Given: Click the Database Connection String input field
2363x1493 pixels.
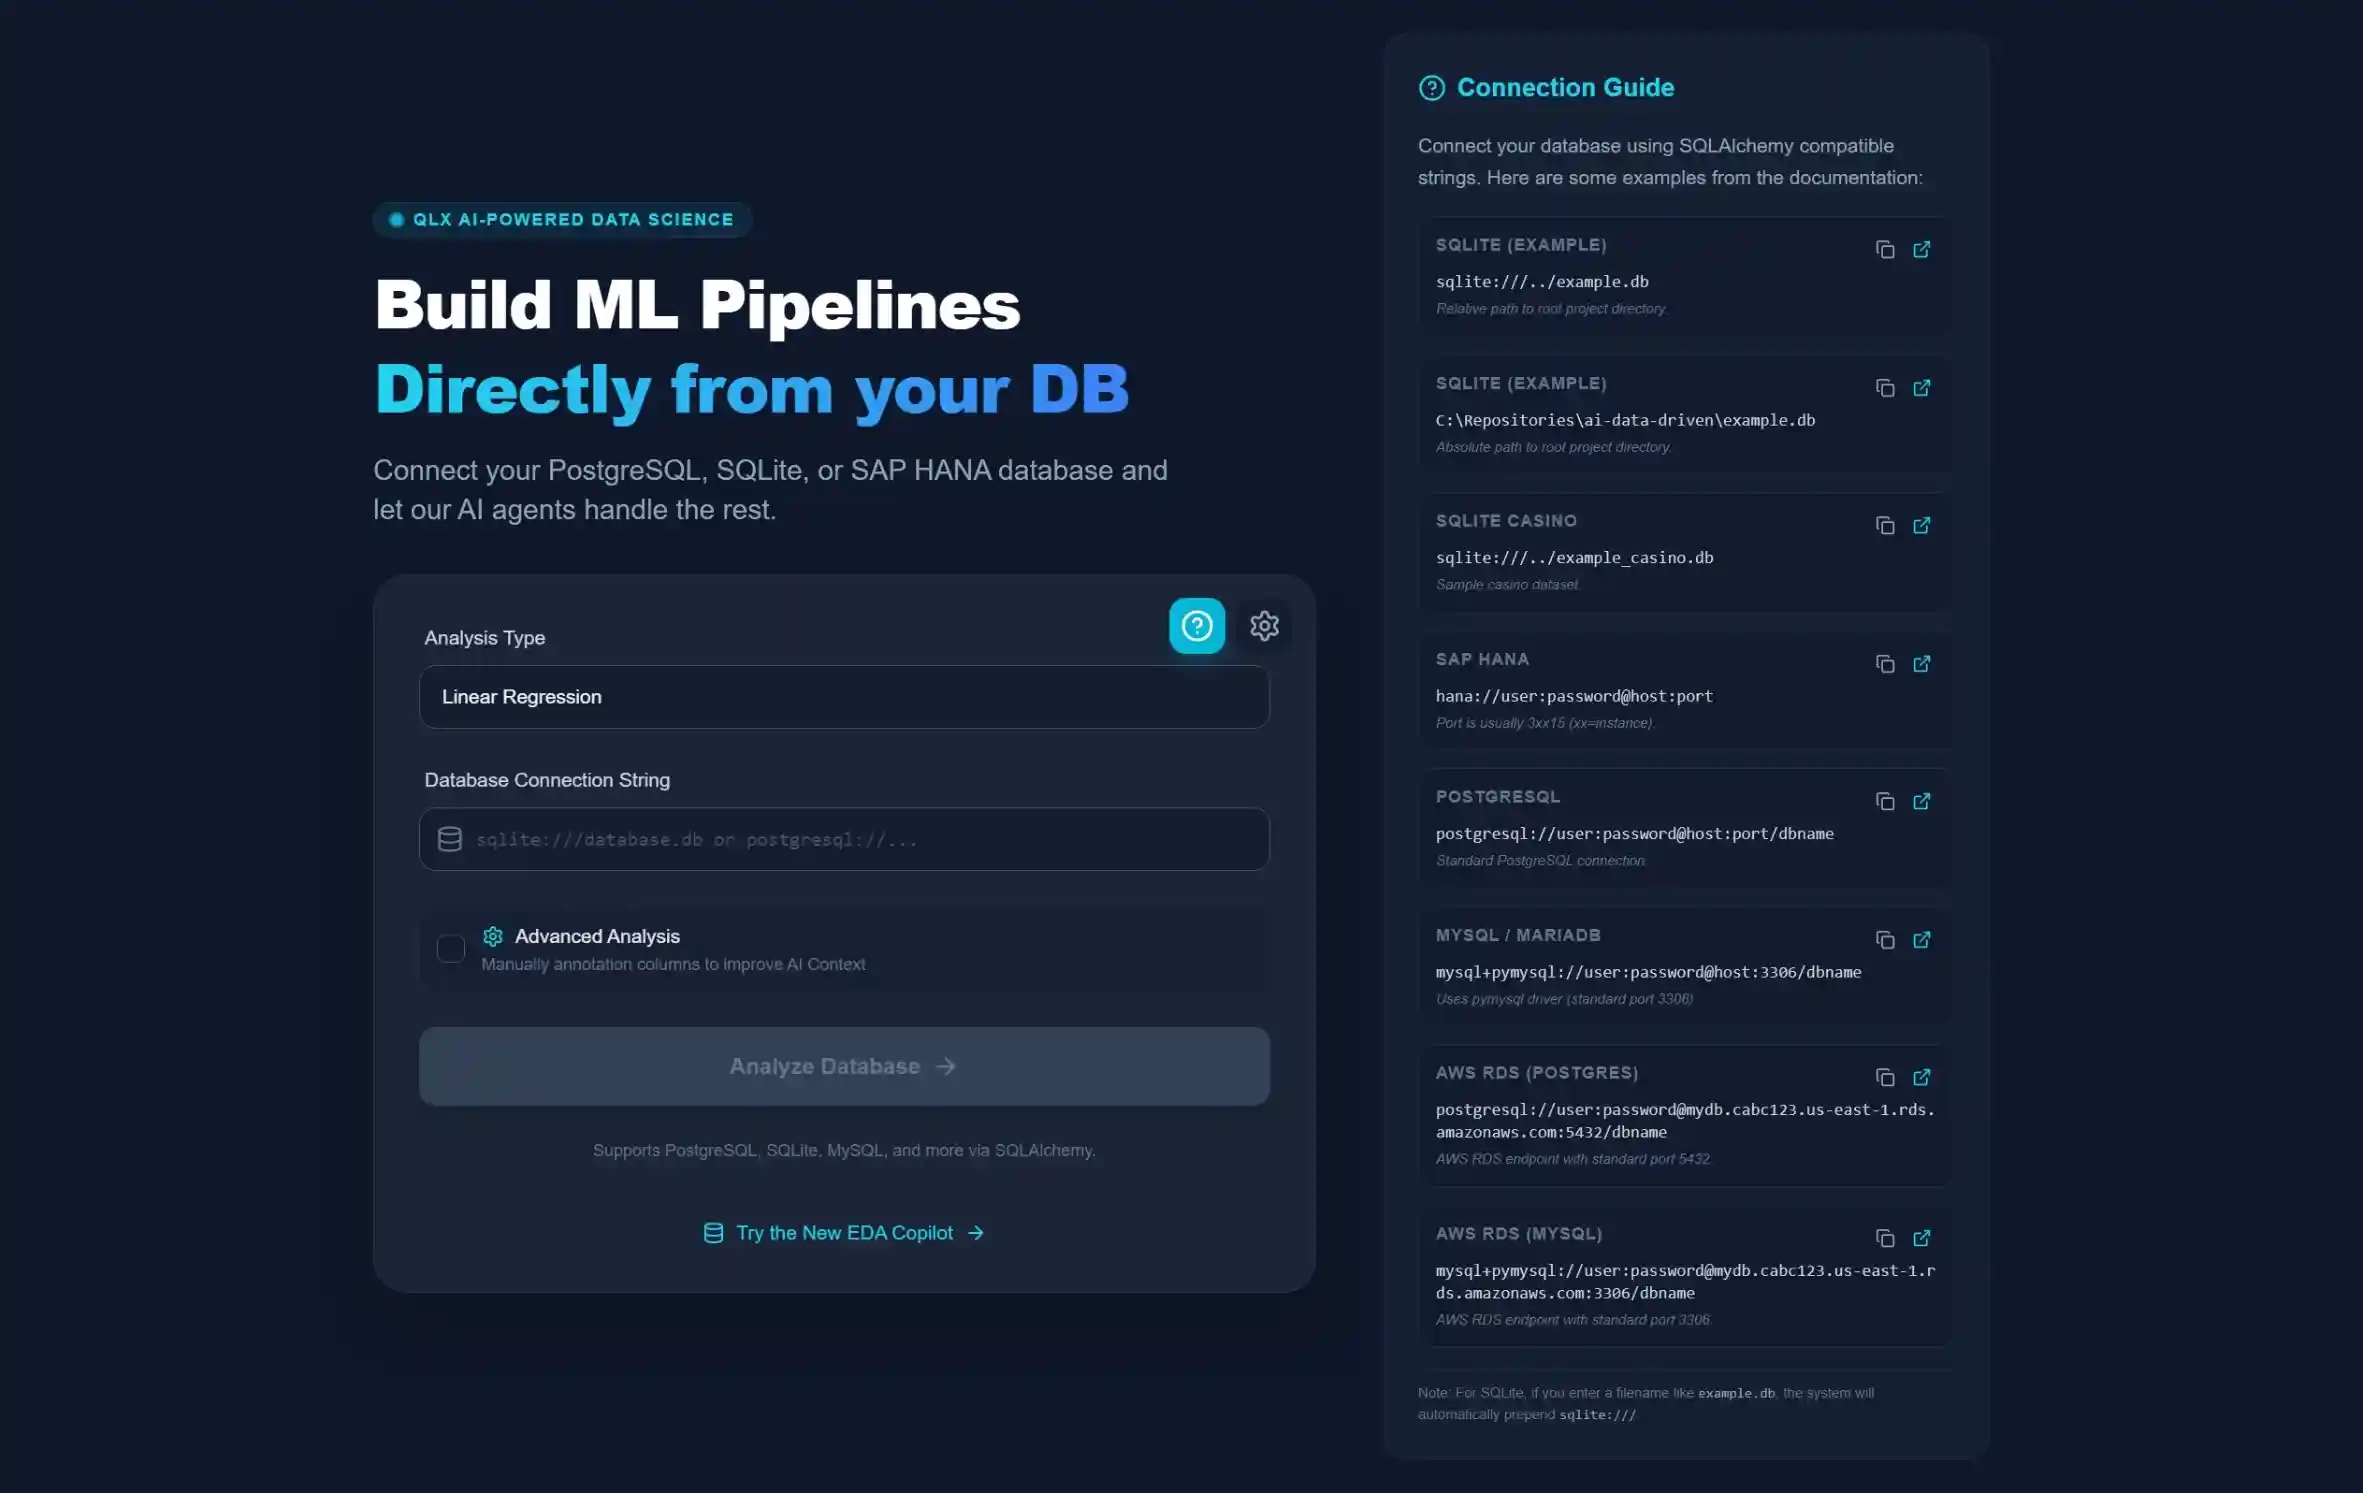Looking at the screenshot, I should (843, 839).
